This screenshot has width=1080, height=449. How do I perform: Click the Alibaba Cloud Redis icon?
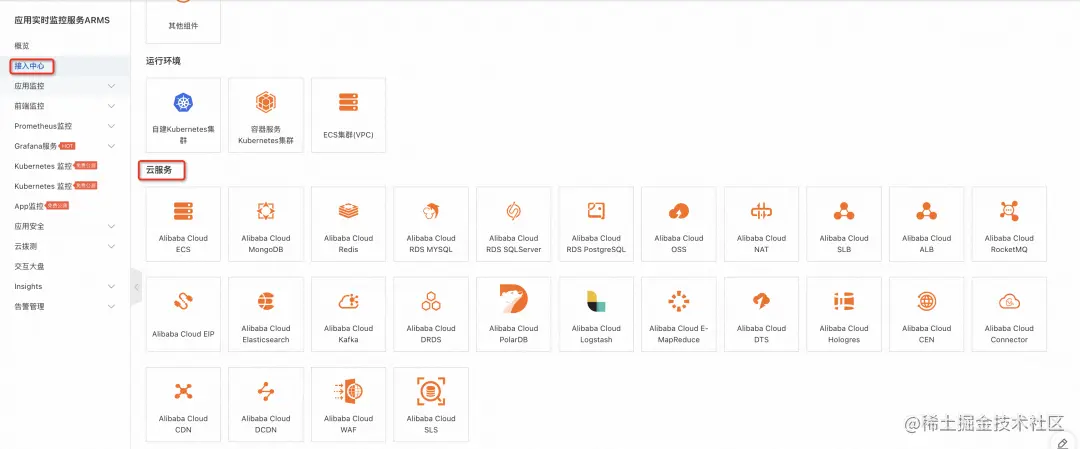click(x=349, y=211)
